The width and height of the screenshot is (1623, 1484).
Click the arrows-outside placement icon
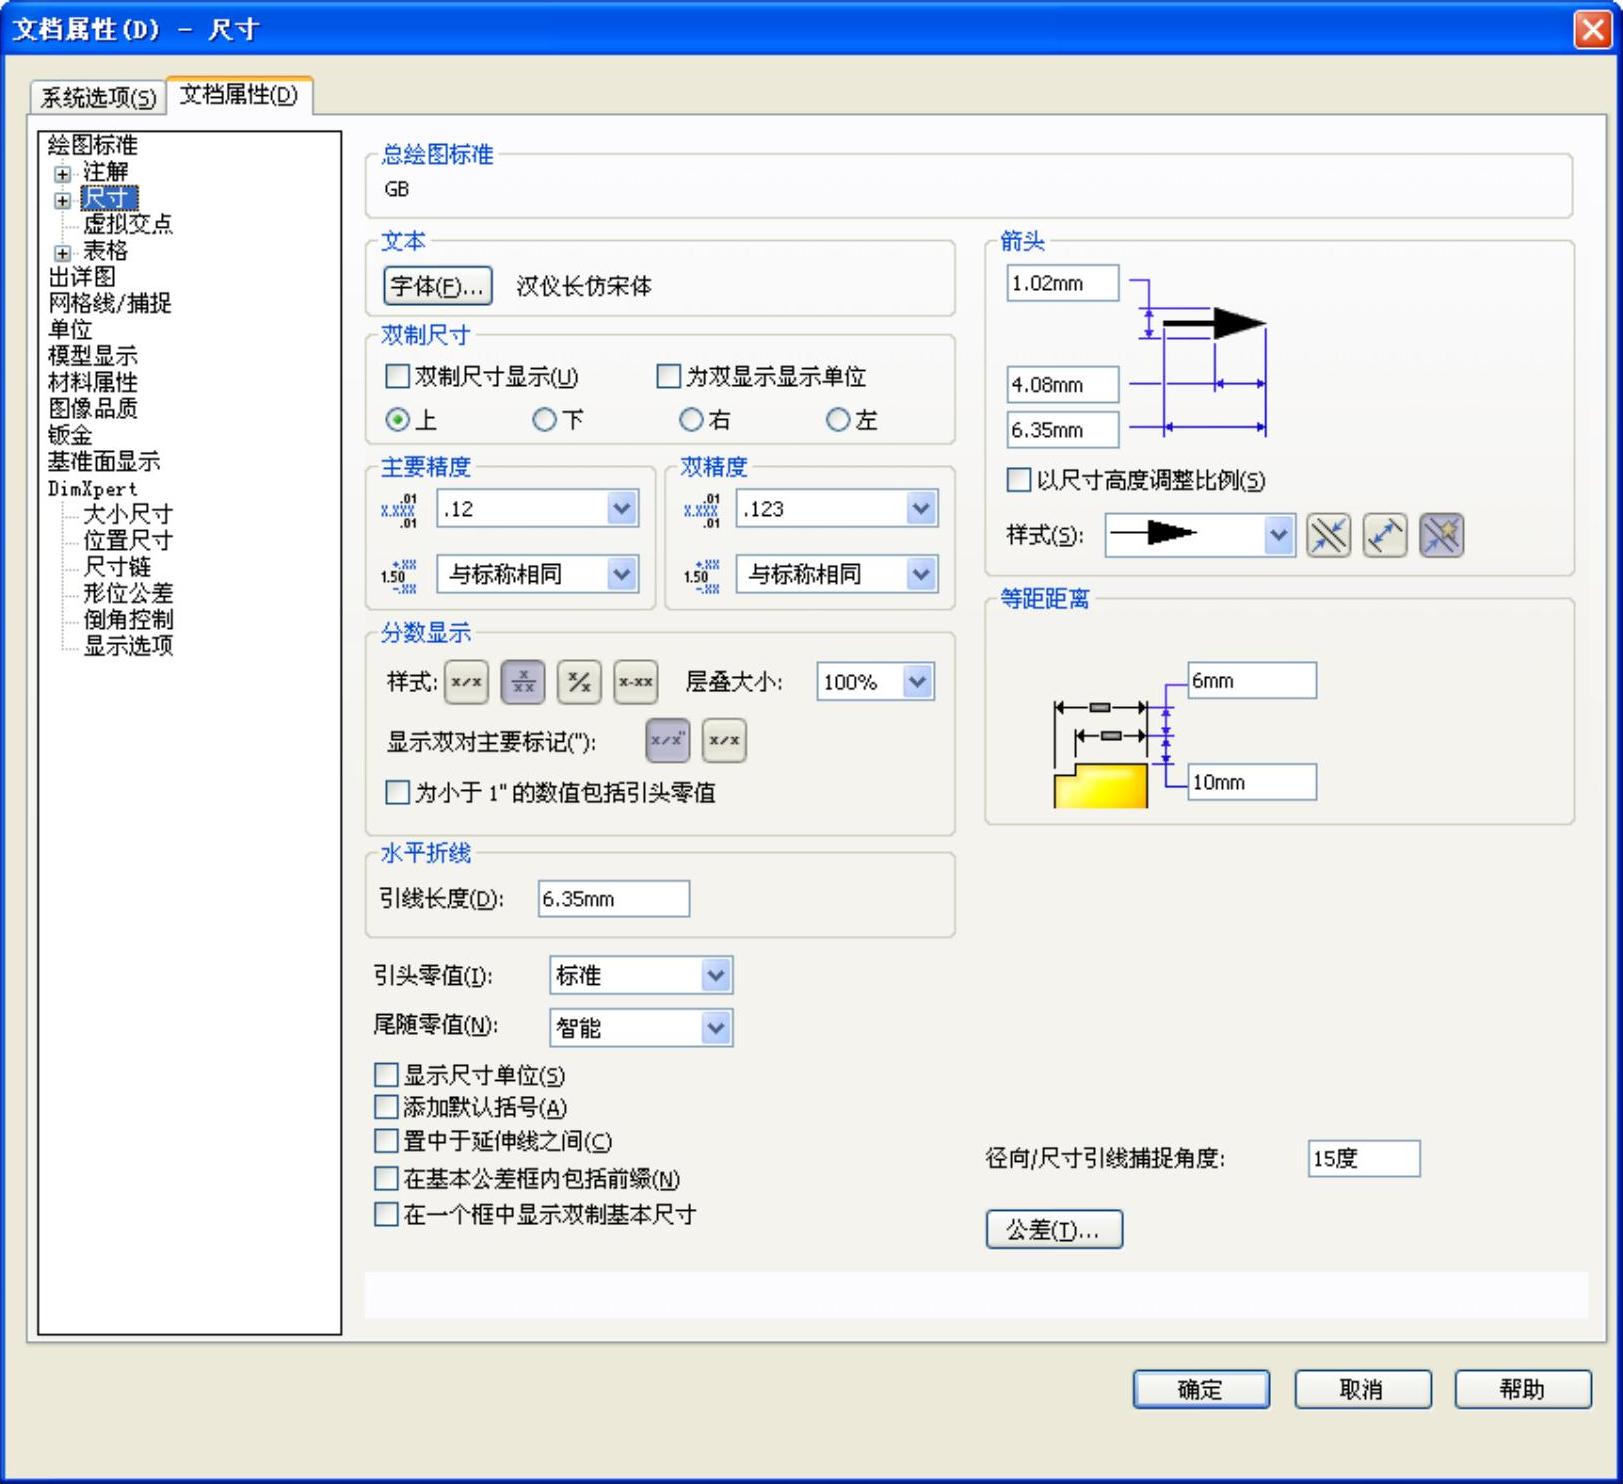(x=1328, y=536)
